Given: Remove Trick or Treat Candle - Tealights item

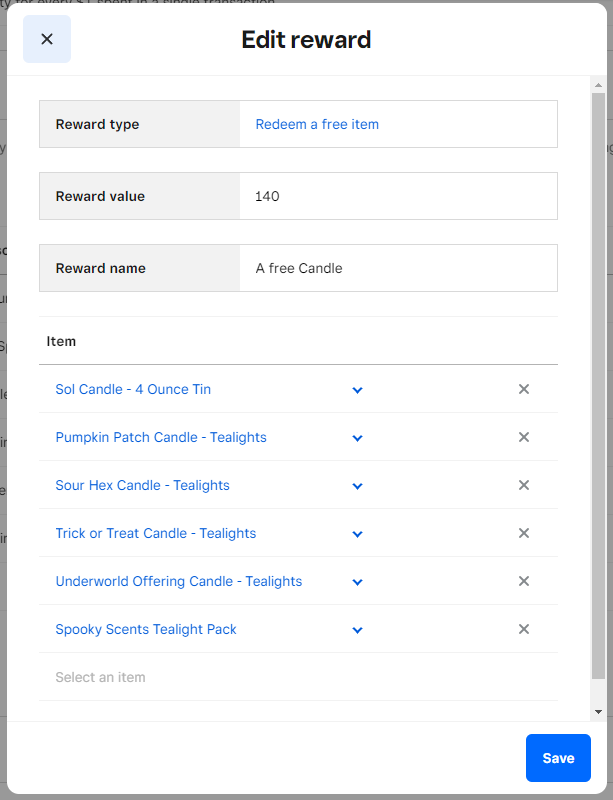Looking at the screenshot, I should tap(523, 533).
